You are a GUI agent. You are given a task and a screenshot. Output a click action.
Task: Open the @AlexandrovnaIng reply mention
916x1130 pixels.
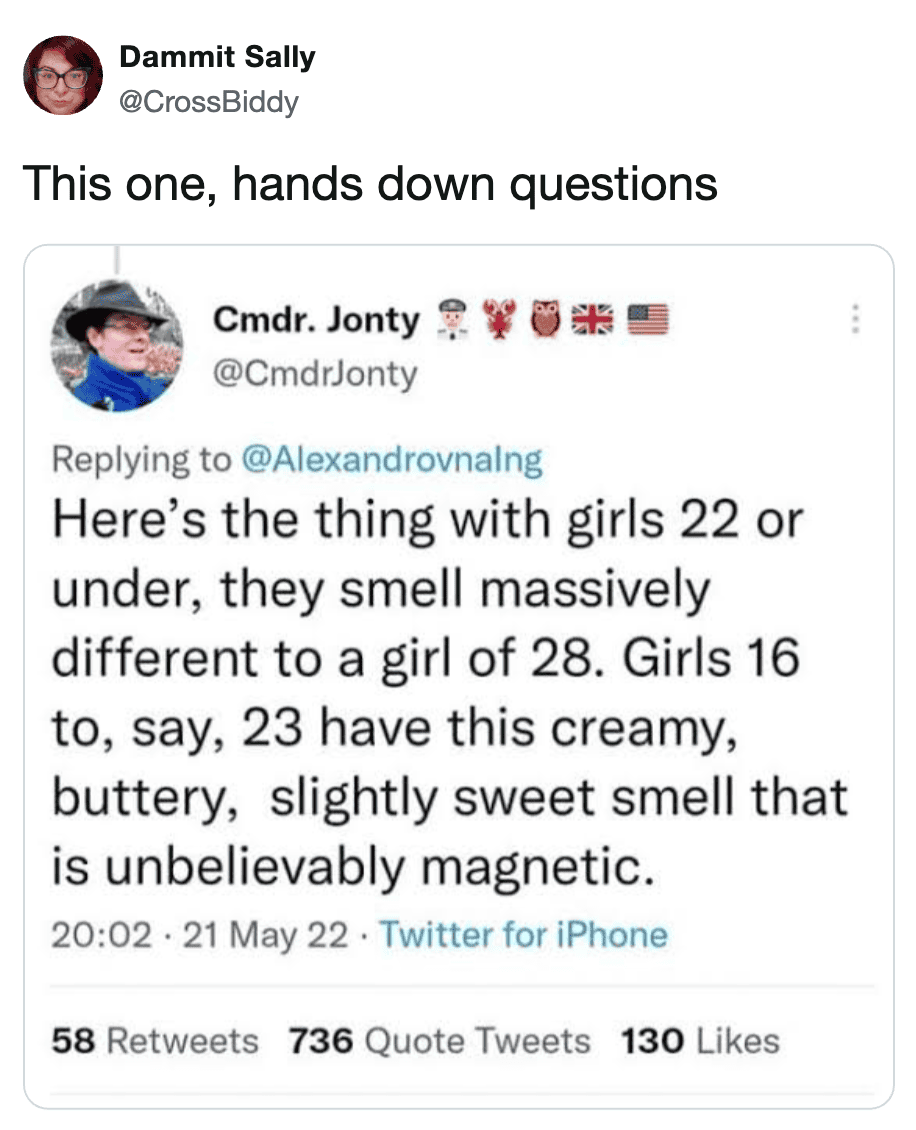pyautogui.click(x=392, y=459)
